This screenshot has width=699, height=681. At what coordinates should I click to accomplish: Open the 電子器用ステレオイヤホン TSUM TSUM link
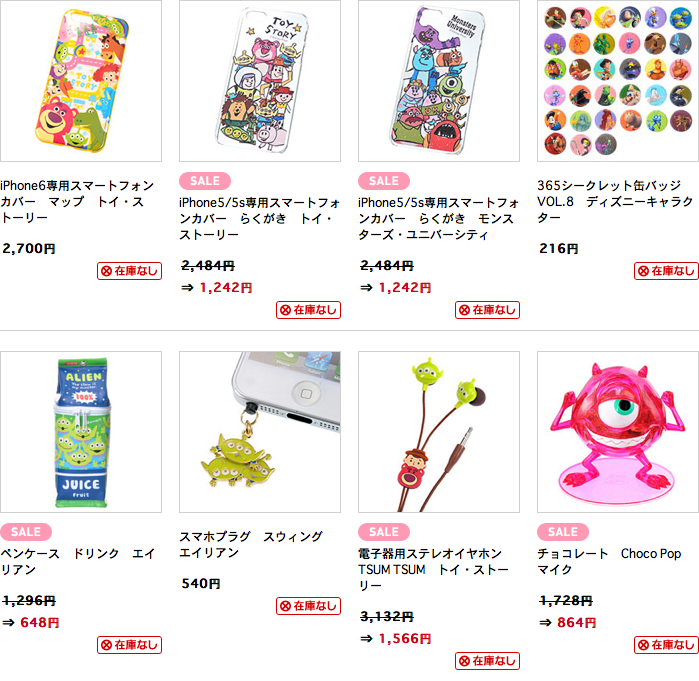click(433, 570)
